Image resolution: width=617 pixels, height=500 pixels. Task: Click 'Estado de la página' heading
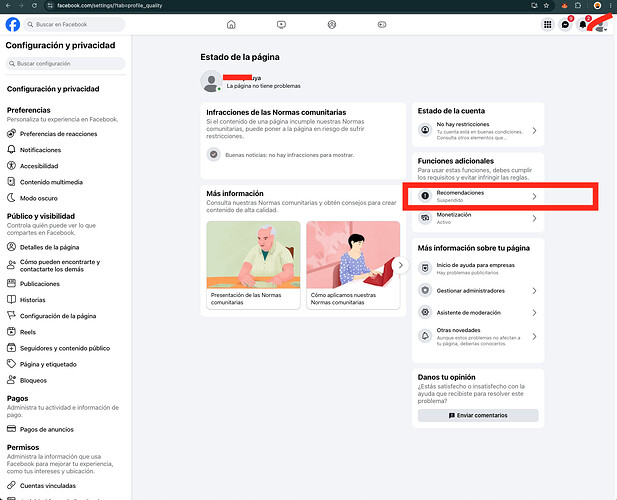tap(240, 57)
